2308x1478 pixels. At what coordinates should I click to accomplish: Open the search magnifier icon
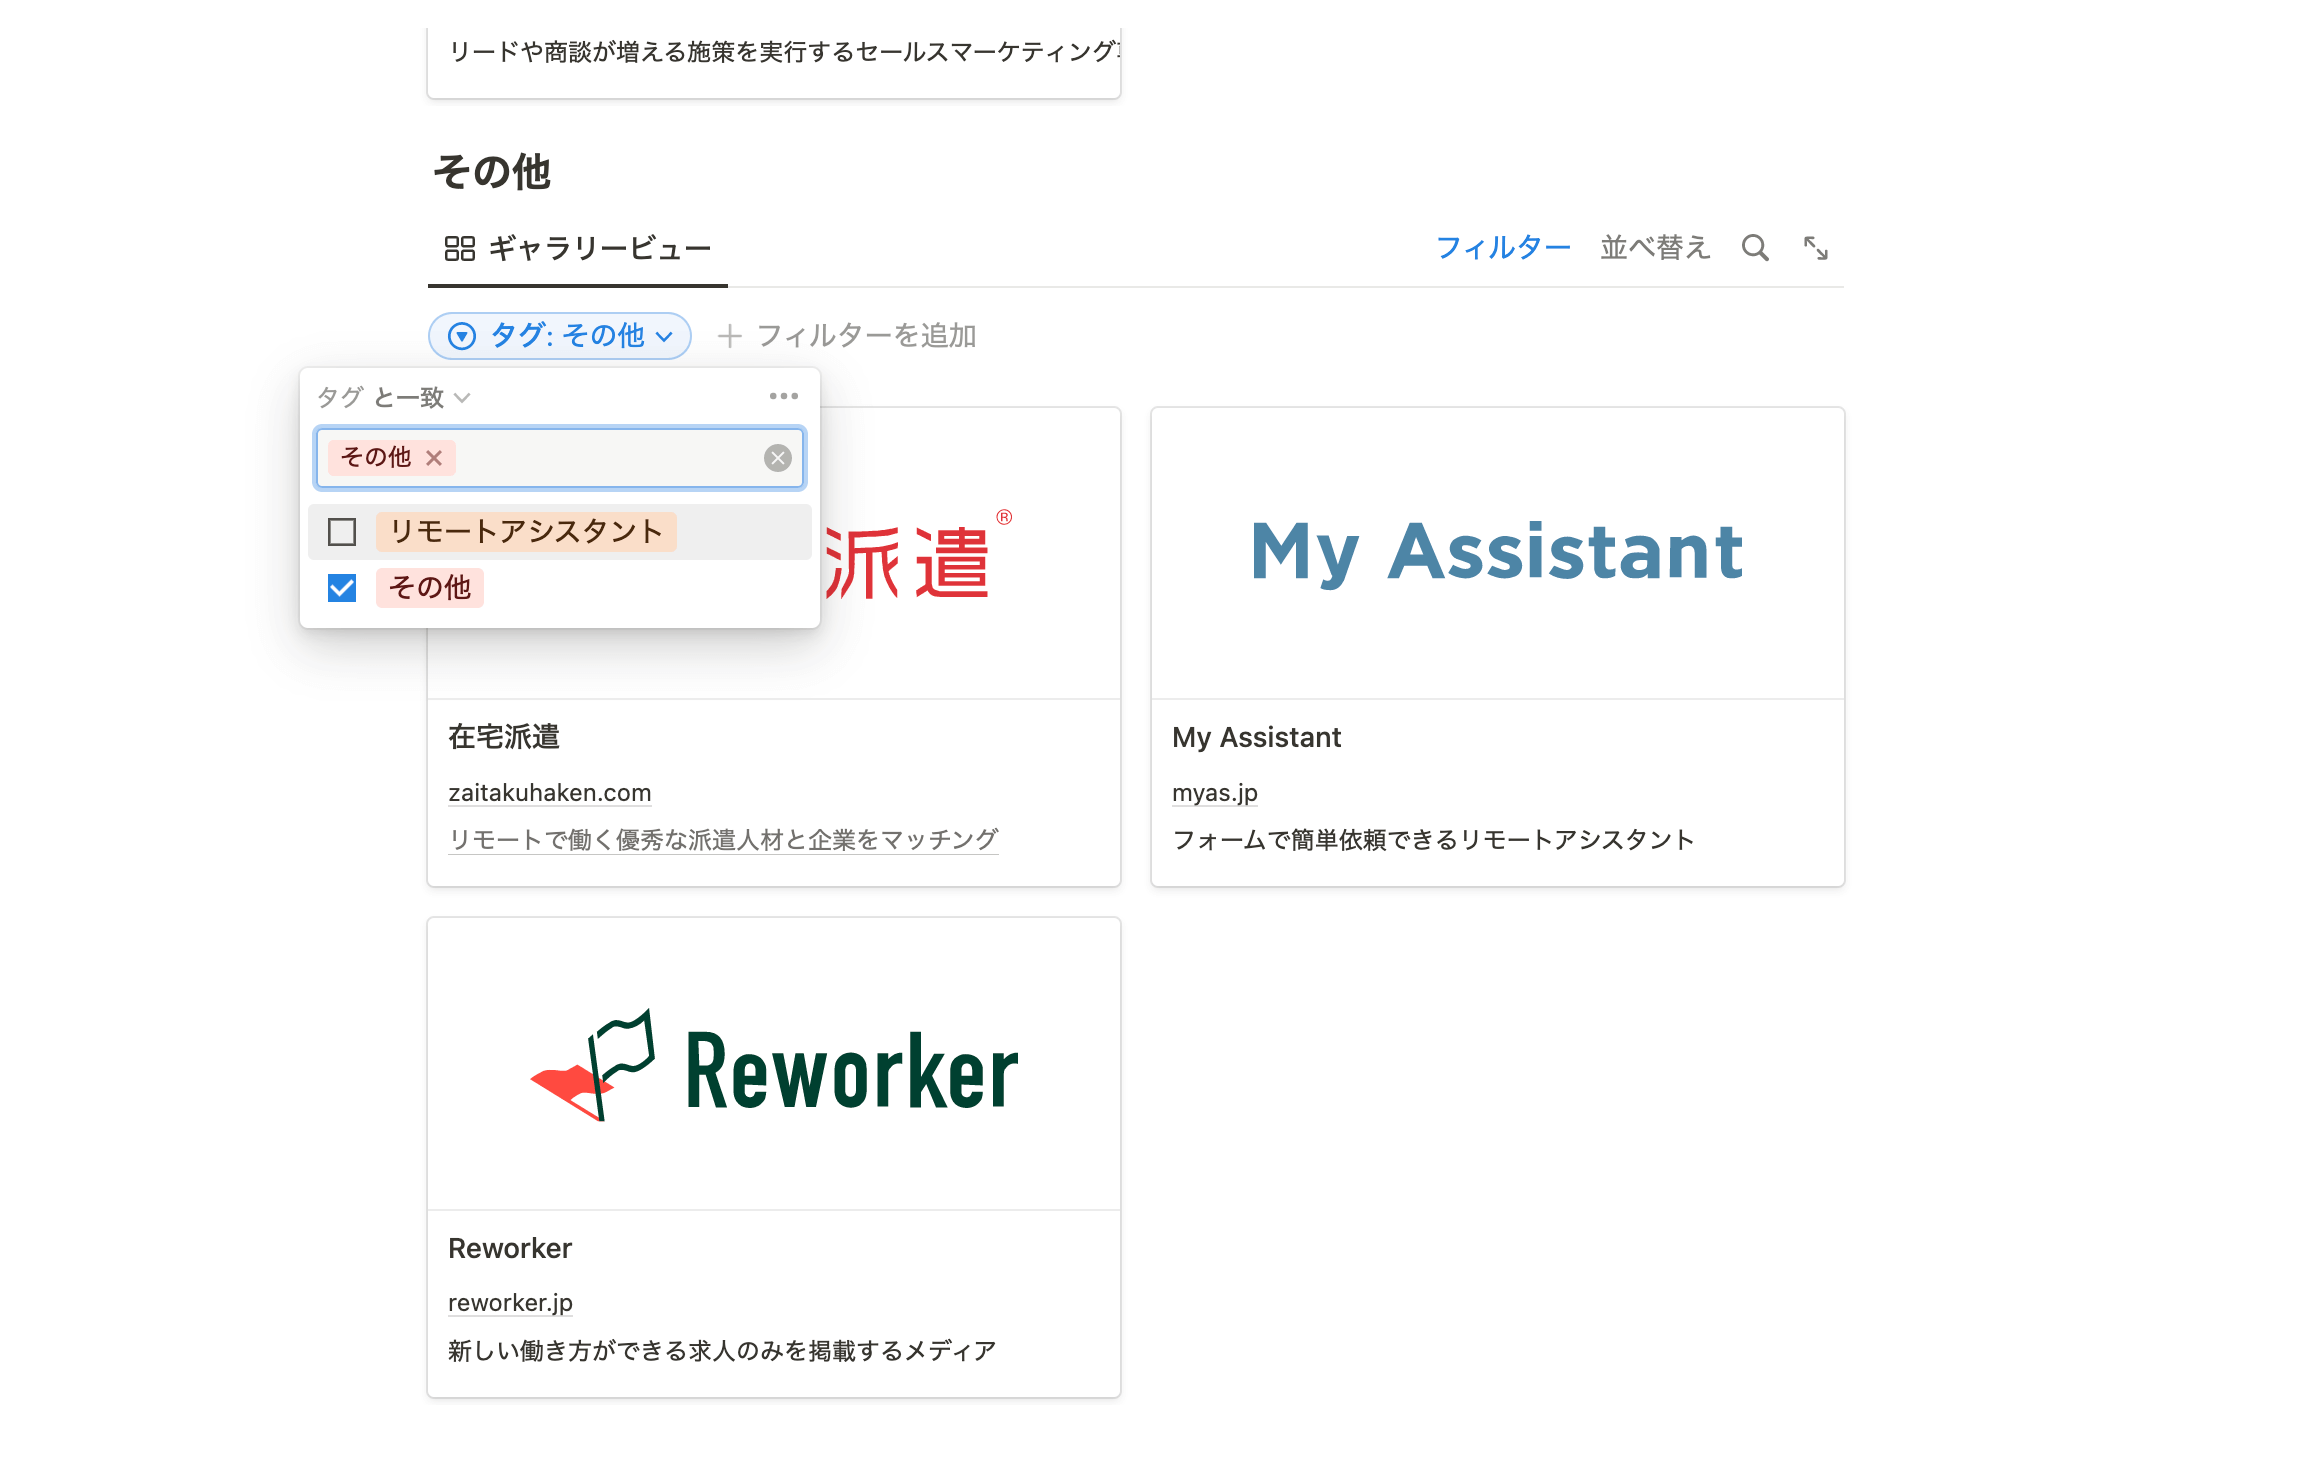click(1755, 248)
